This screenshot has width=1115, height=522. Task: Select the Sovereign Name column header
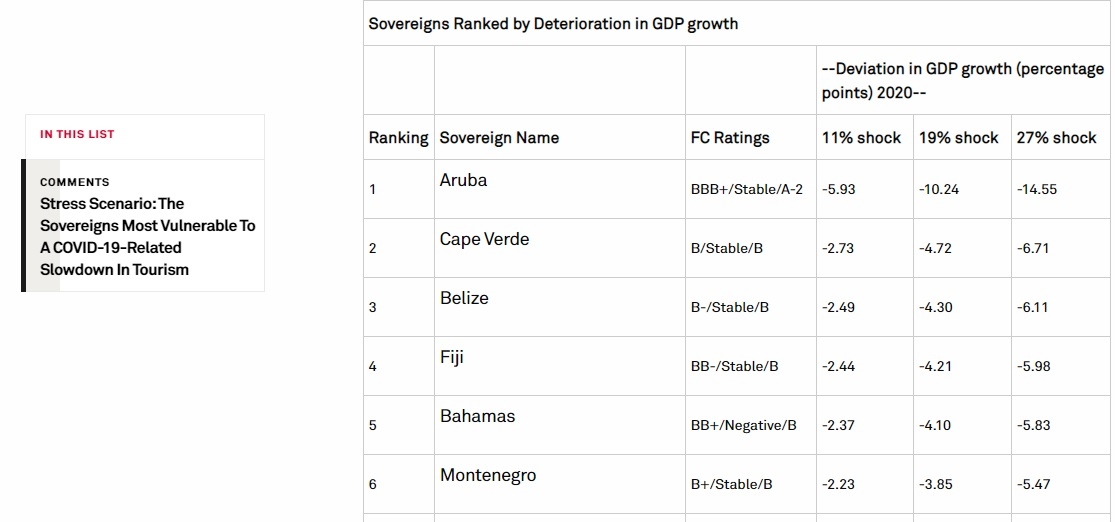(x=499, y=138)
